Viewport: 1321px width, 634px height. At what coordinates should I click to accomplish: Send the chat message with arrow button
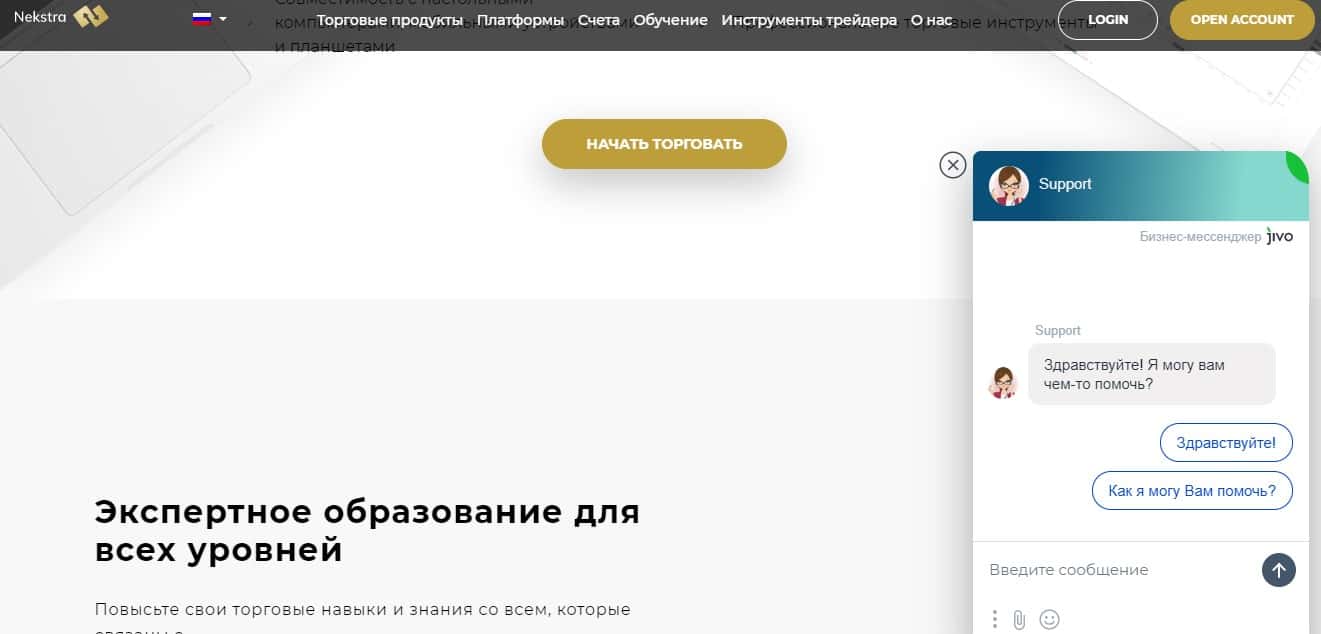pyautogui.click(x=1279, y=570)
